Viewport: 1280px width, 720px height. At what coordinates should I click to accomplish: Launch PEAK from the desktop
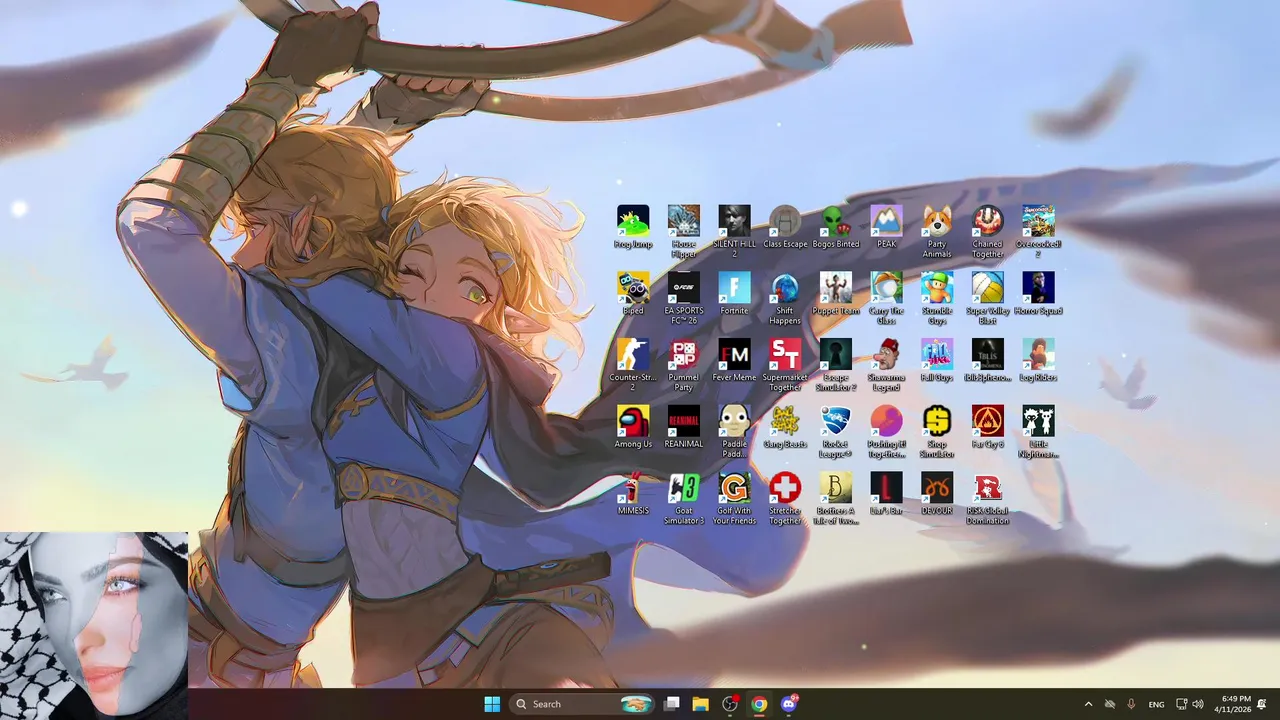tap(887, 228)
